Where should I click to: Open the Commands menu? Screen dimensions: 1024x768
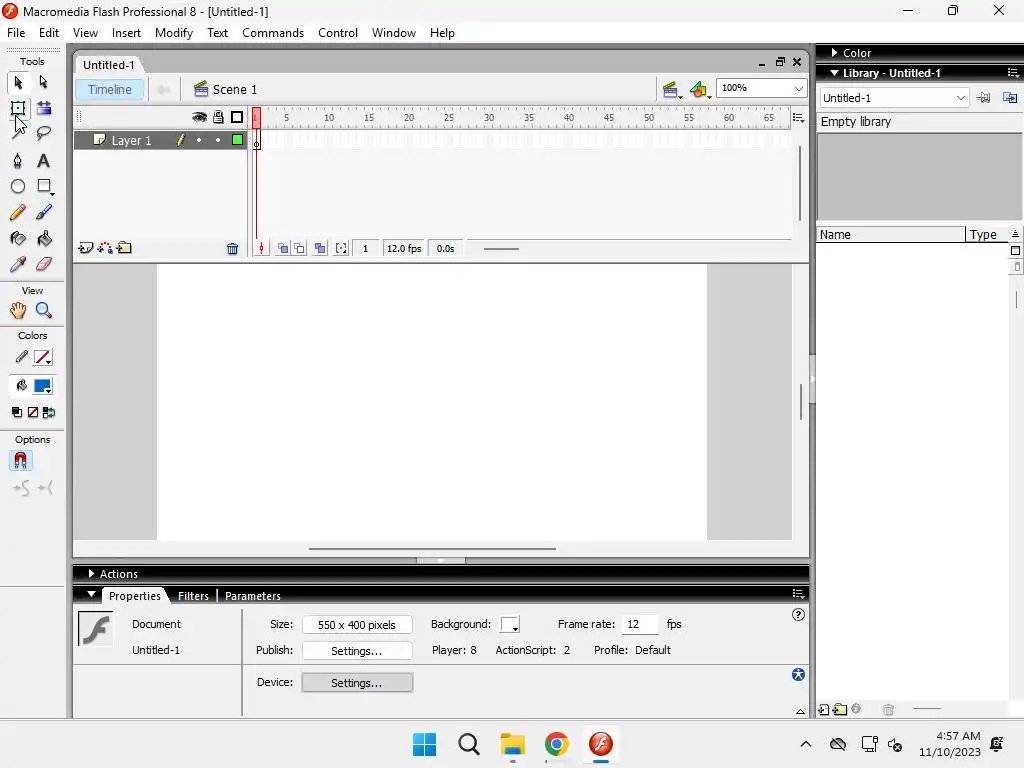[x=273, y=33]
